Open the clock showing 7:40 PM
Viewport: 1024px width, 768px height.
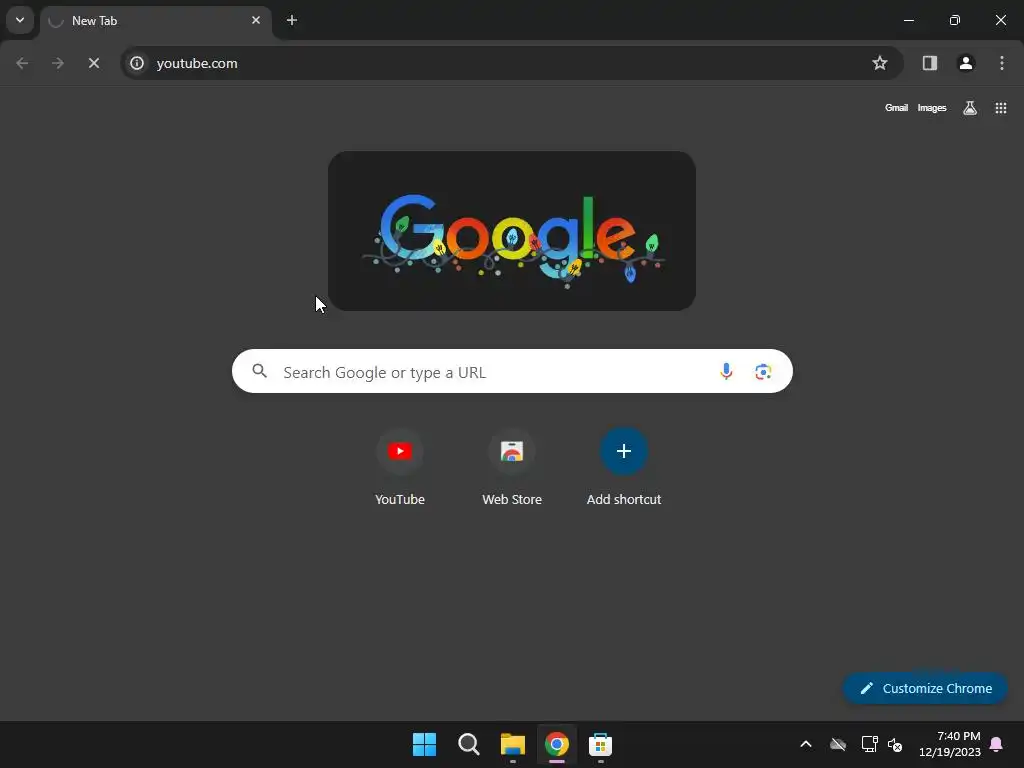click(x=950, y=744)
